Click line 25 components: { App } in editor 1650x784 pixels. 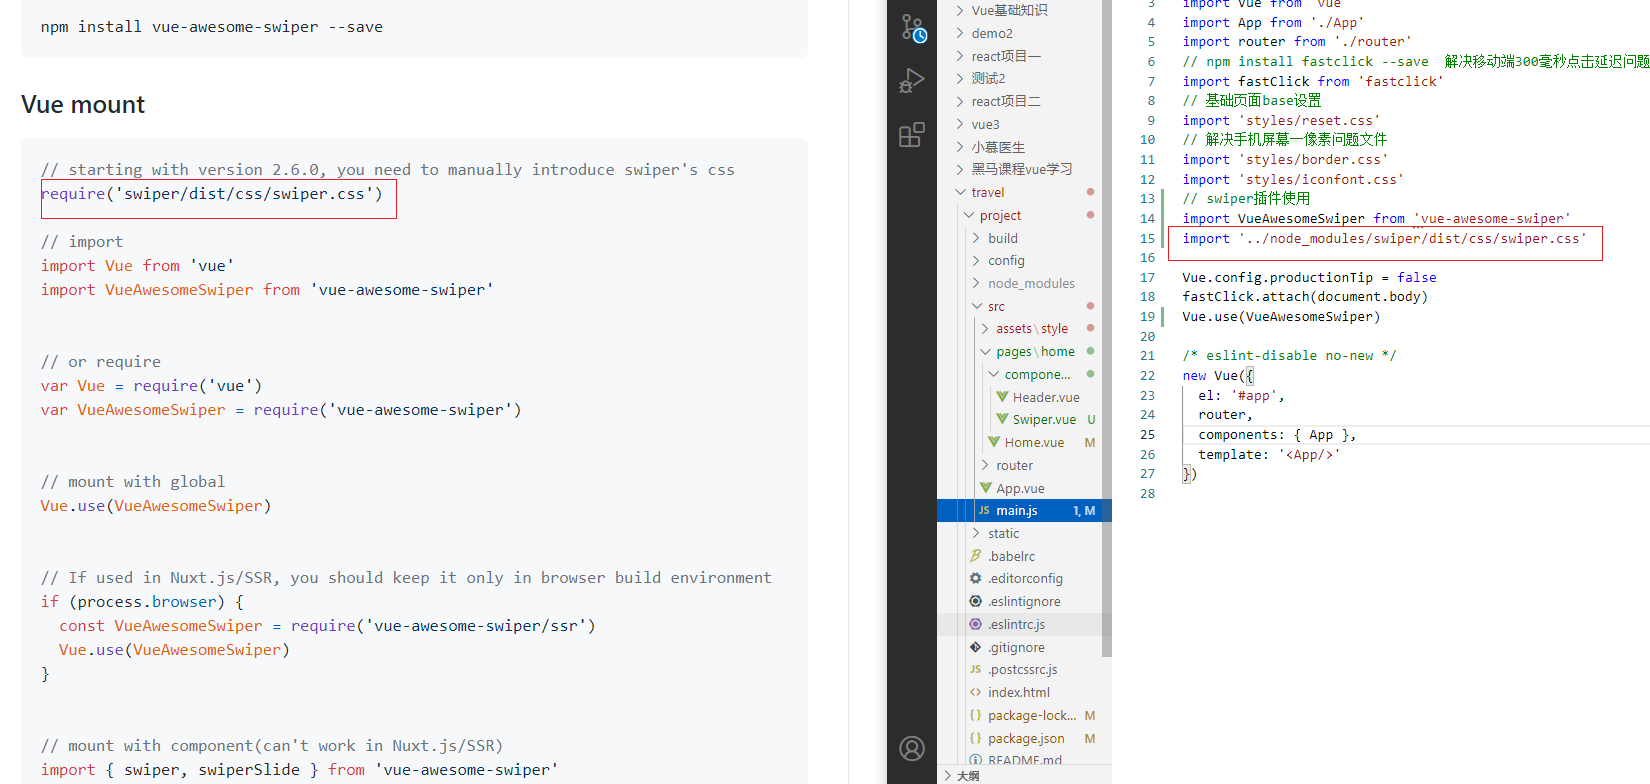pyautogui.click(x=1277, y=434)
